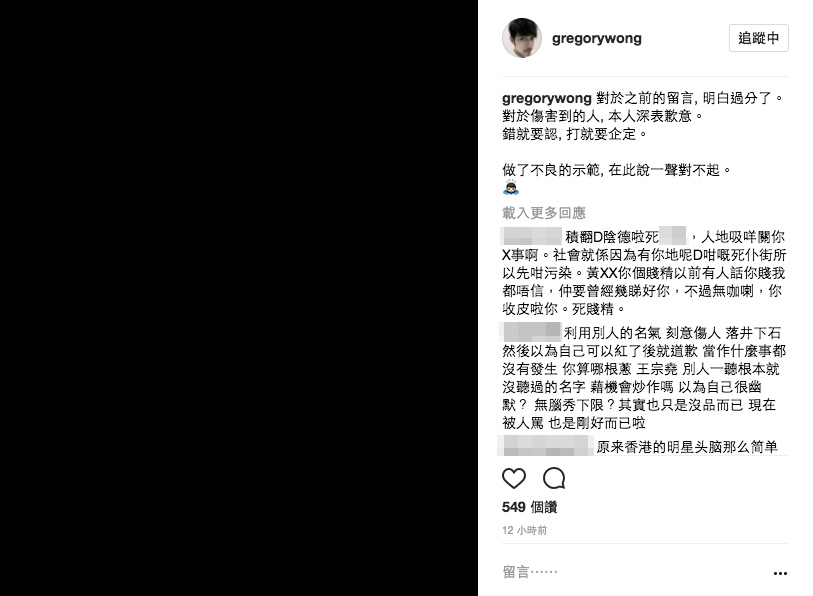
Task: Open the three-dot more options menu
Action: click(x=780, y=573)
